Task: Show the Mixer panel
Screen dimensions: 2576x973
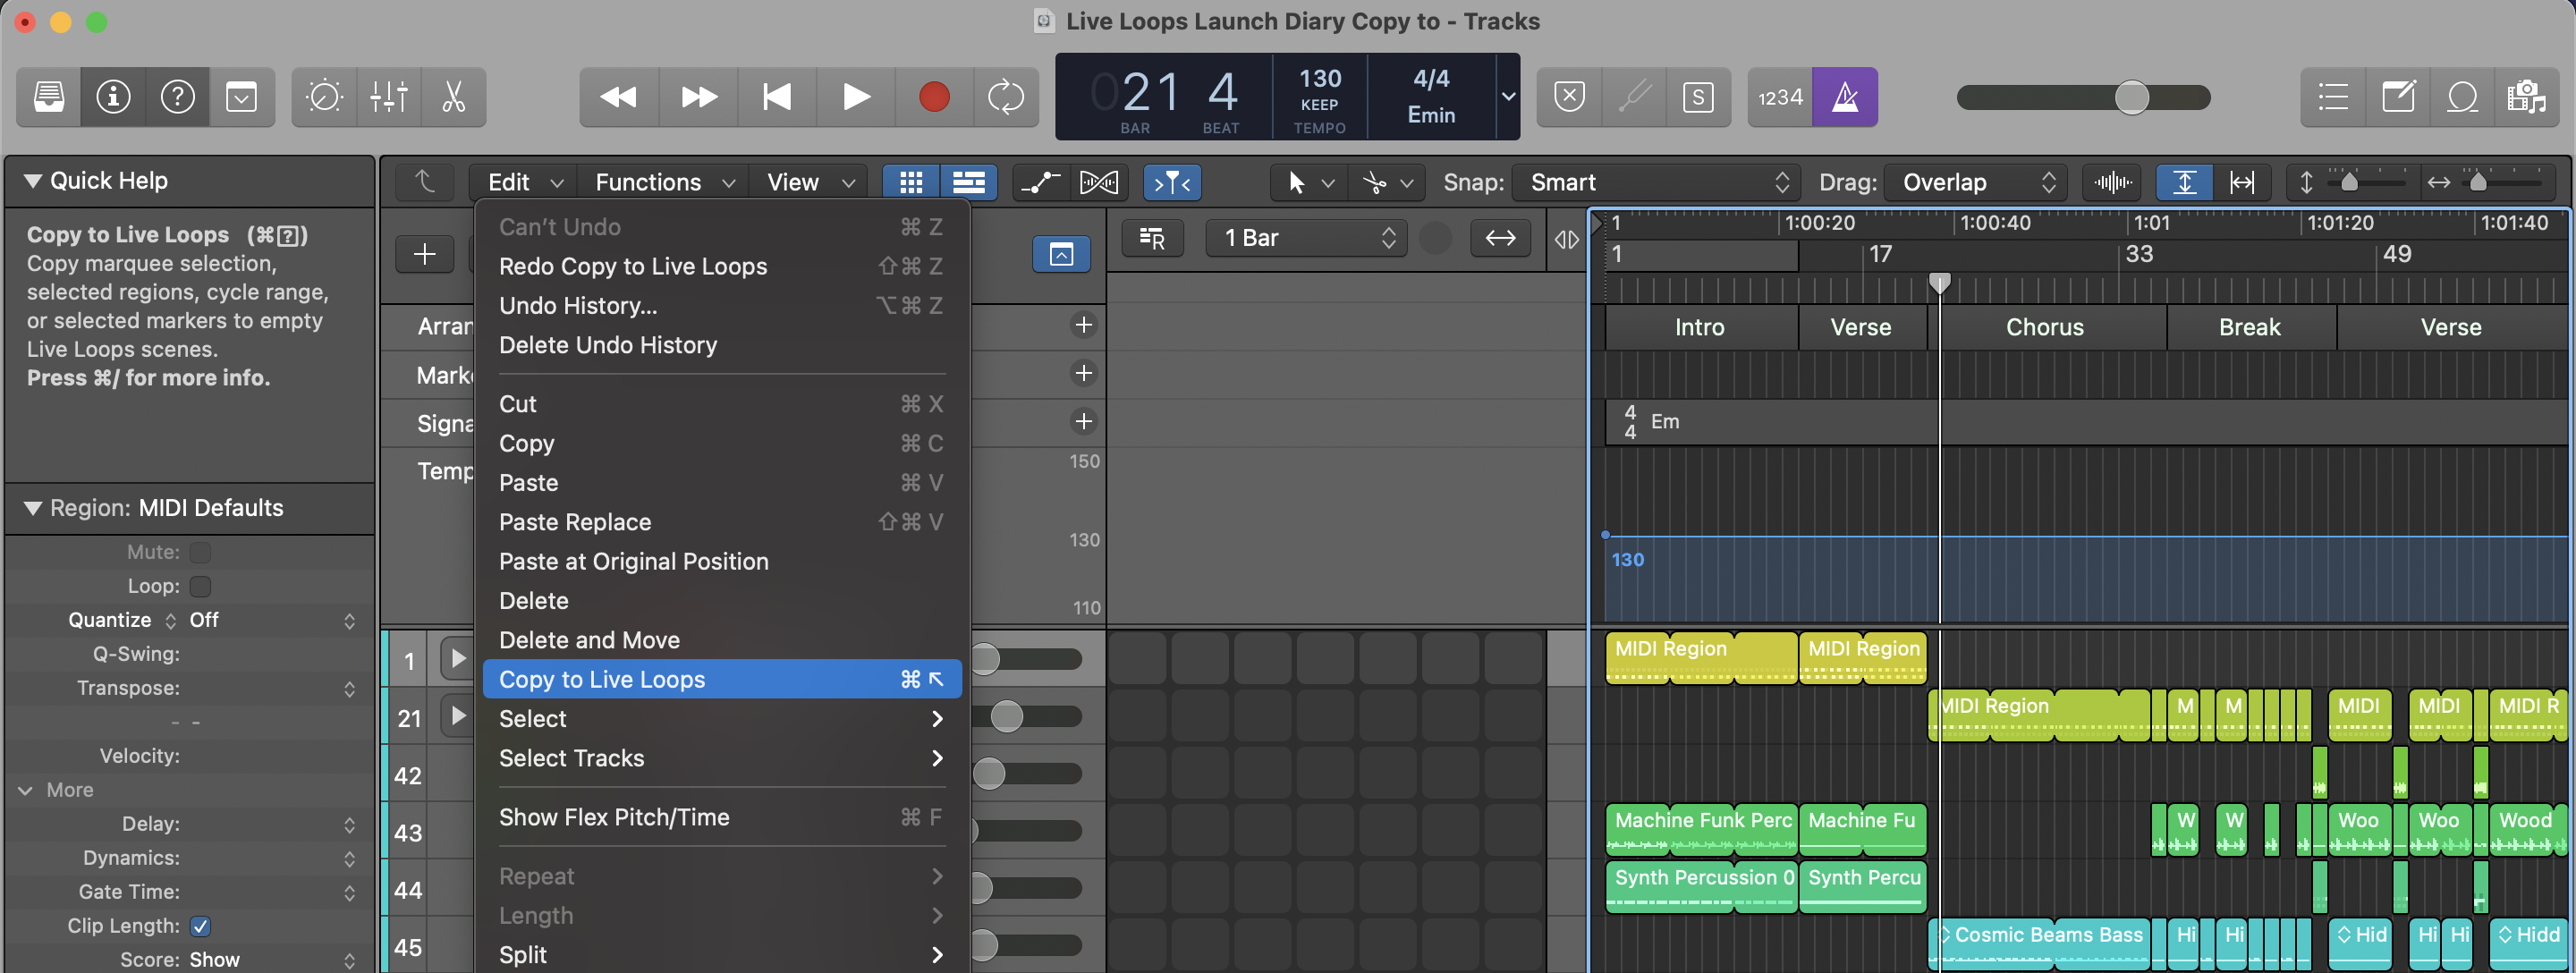Action: [389, 97]
